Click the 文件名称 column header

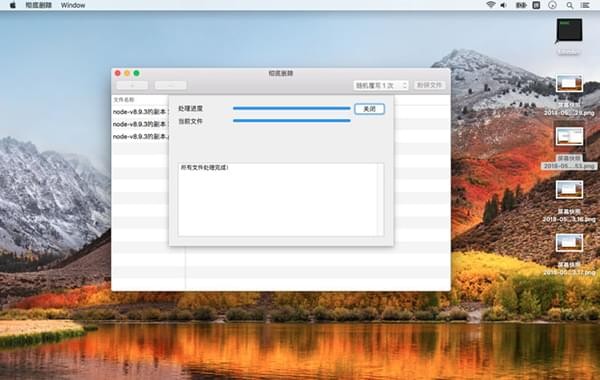point(124,99)
